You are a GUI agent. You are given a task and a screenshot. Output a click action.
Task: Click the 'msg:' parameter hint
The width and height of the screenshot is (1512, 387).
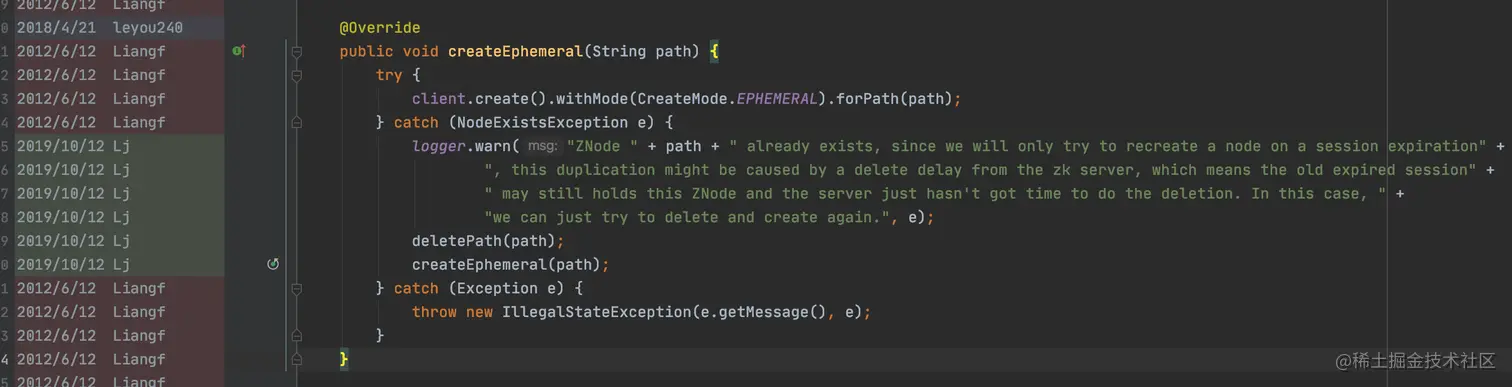[x=543, y=146]
